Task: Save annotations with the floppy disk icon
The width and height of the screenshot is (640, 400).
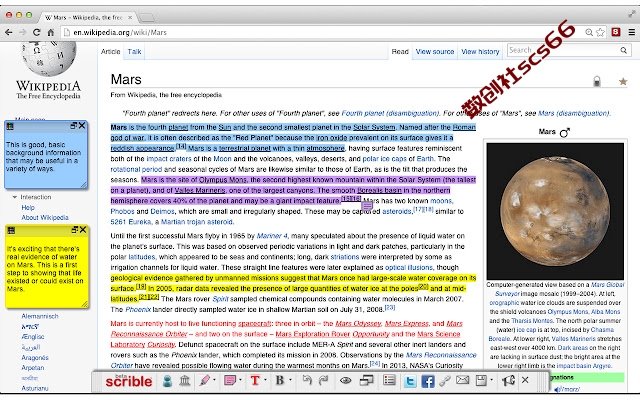Action: pos(481,381)
